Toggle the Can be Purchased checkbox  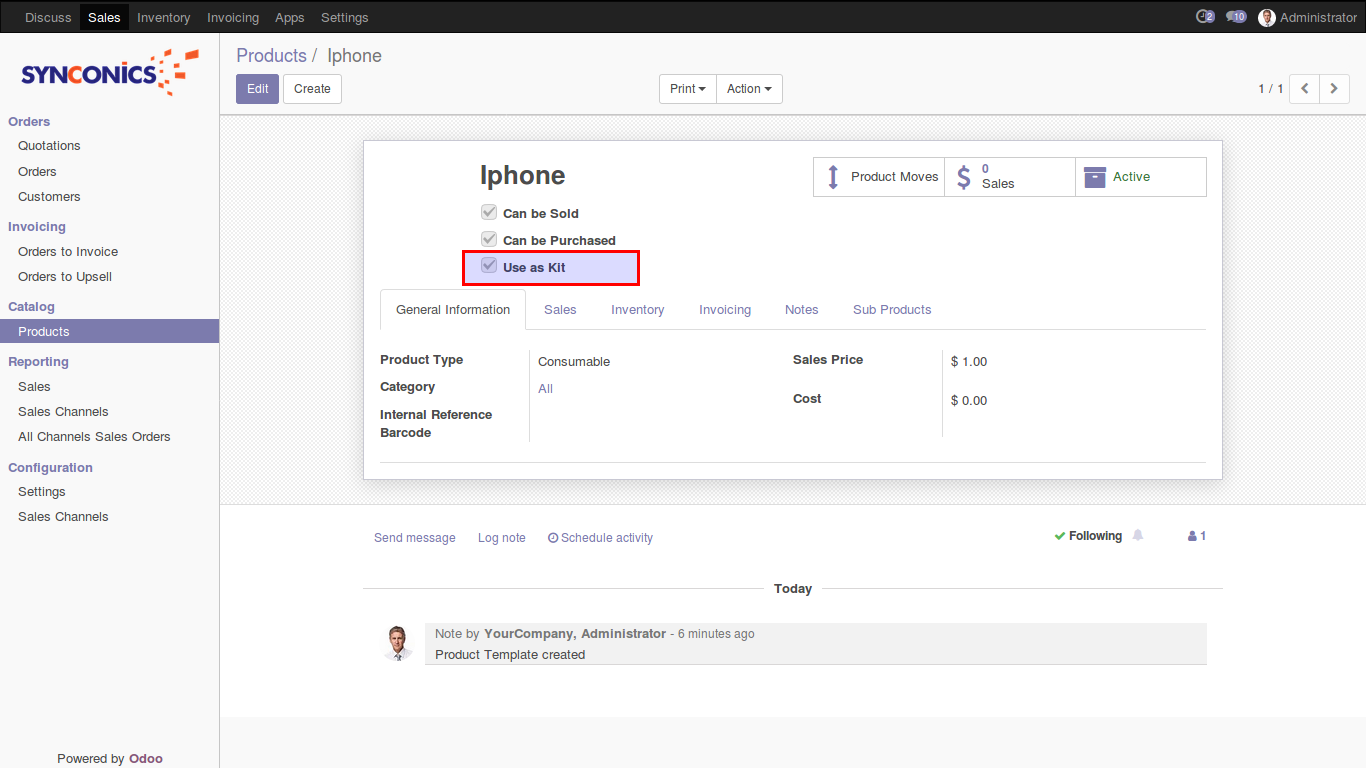click(x=489, y=239)
